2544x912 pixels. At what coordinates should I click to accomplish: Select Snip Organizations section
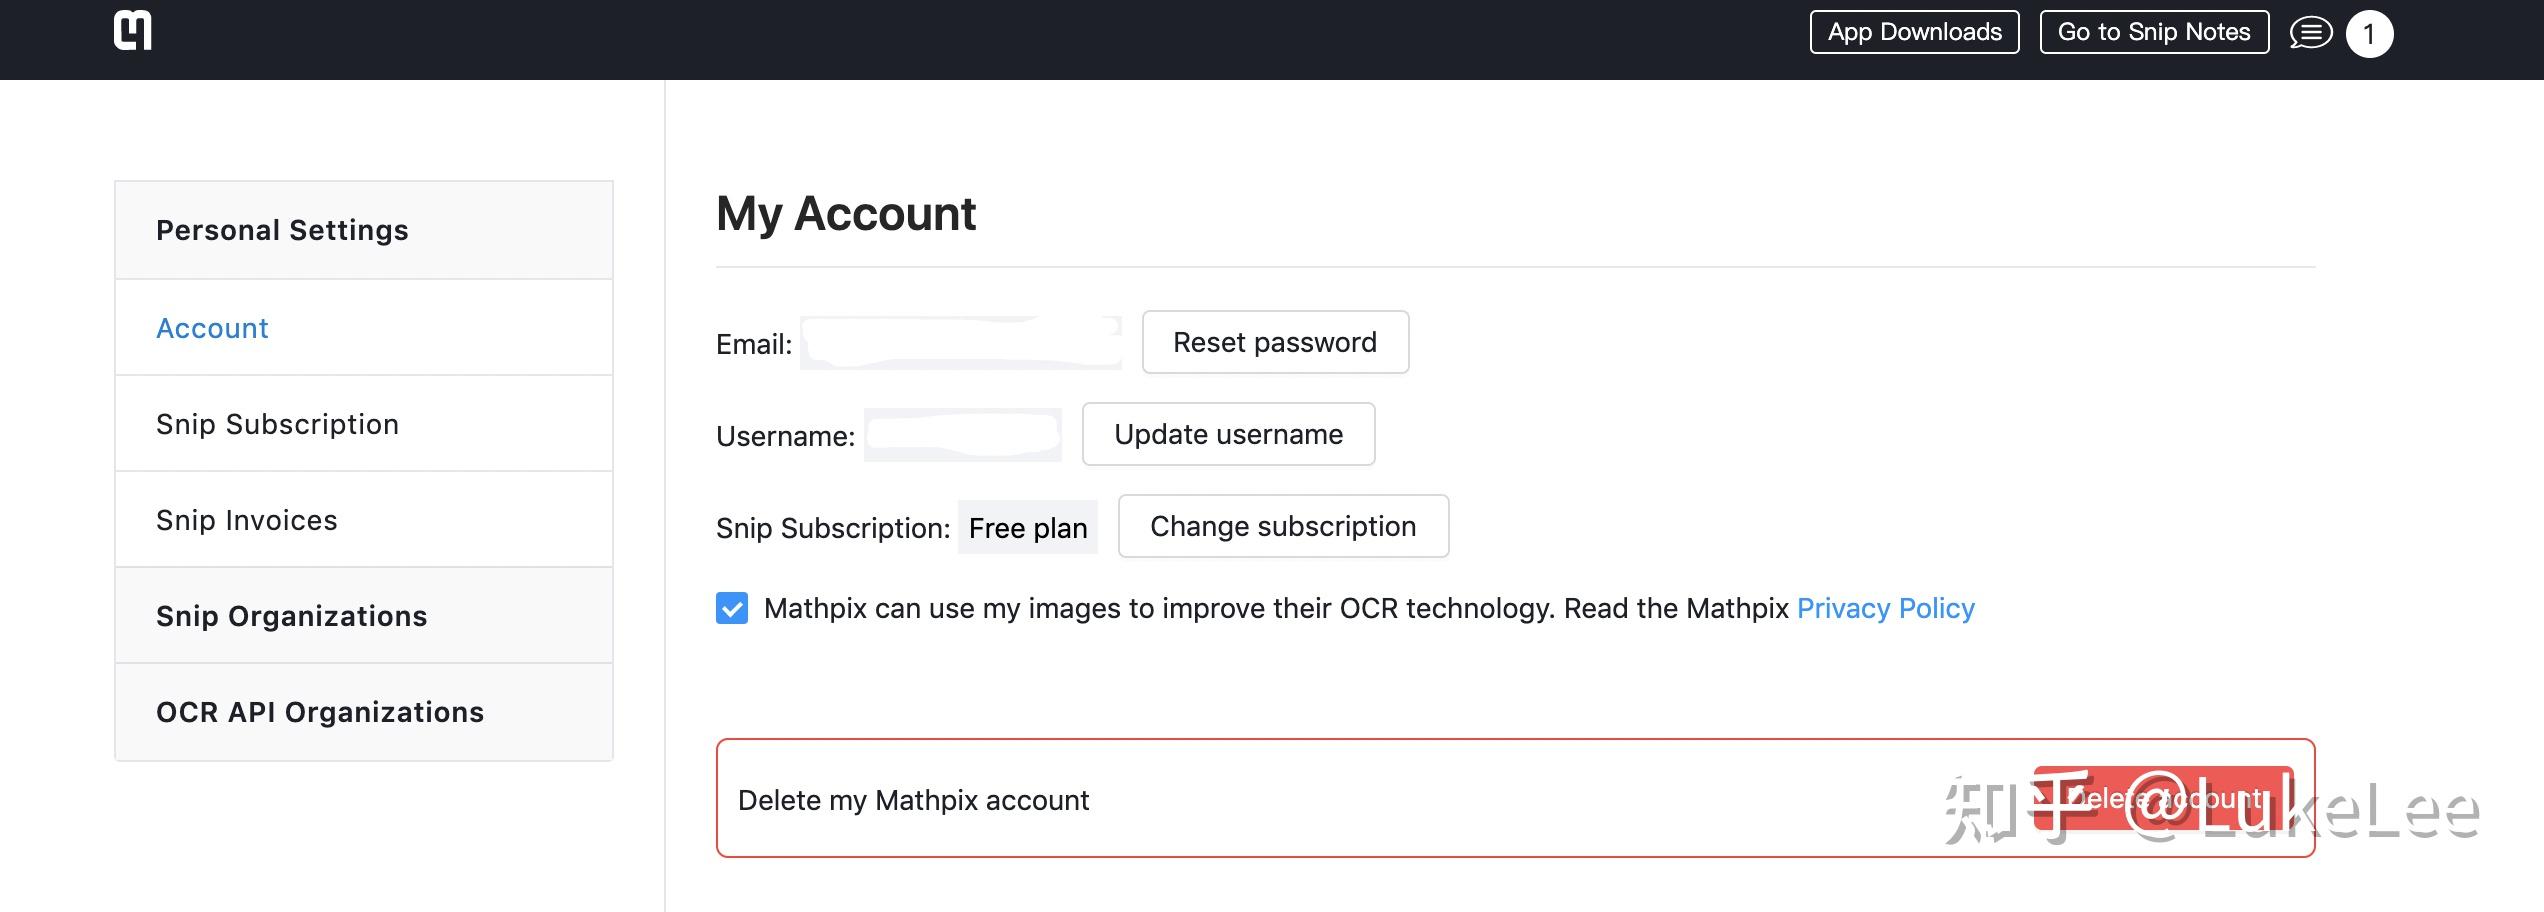pyautogui.click(x=291, y=616)
